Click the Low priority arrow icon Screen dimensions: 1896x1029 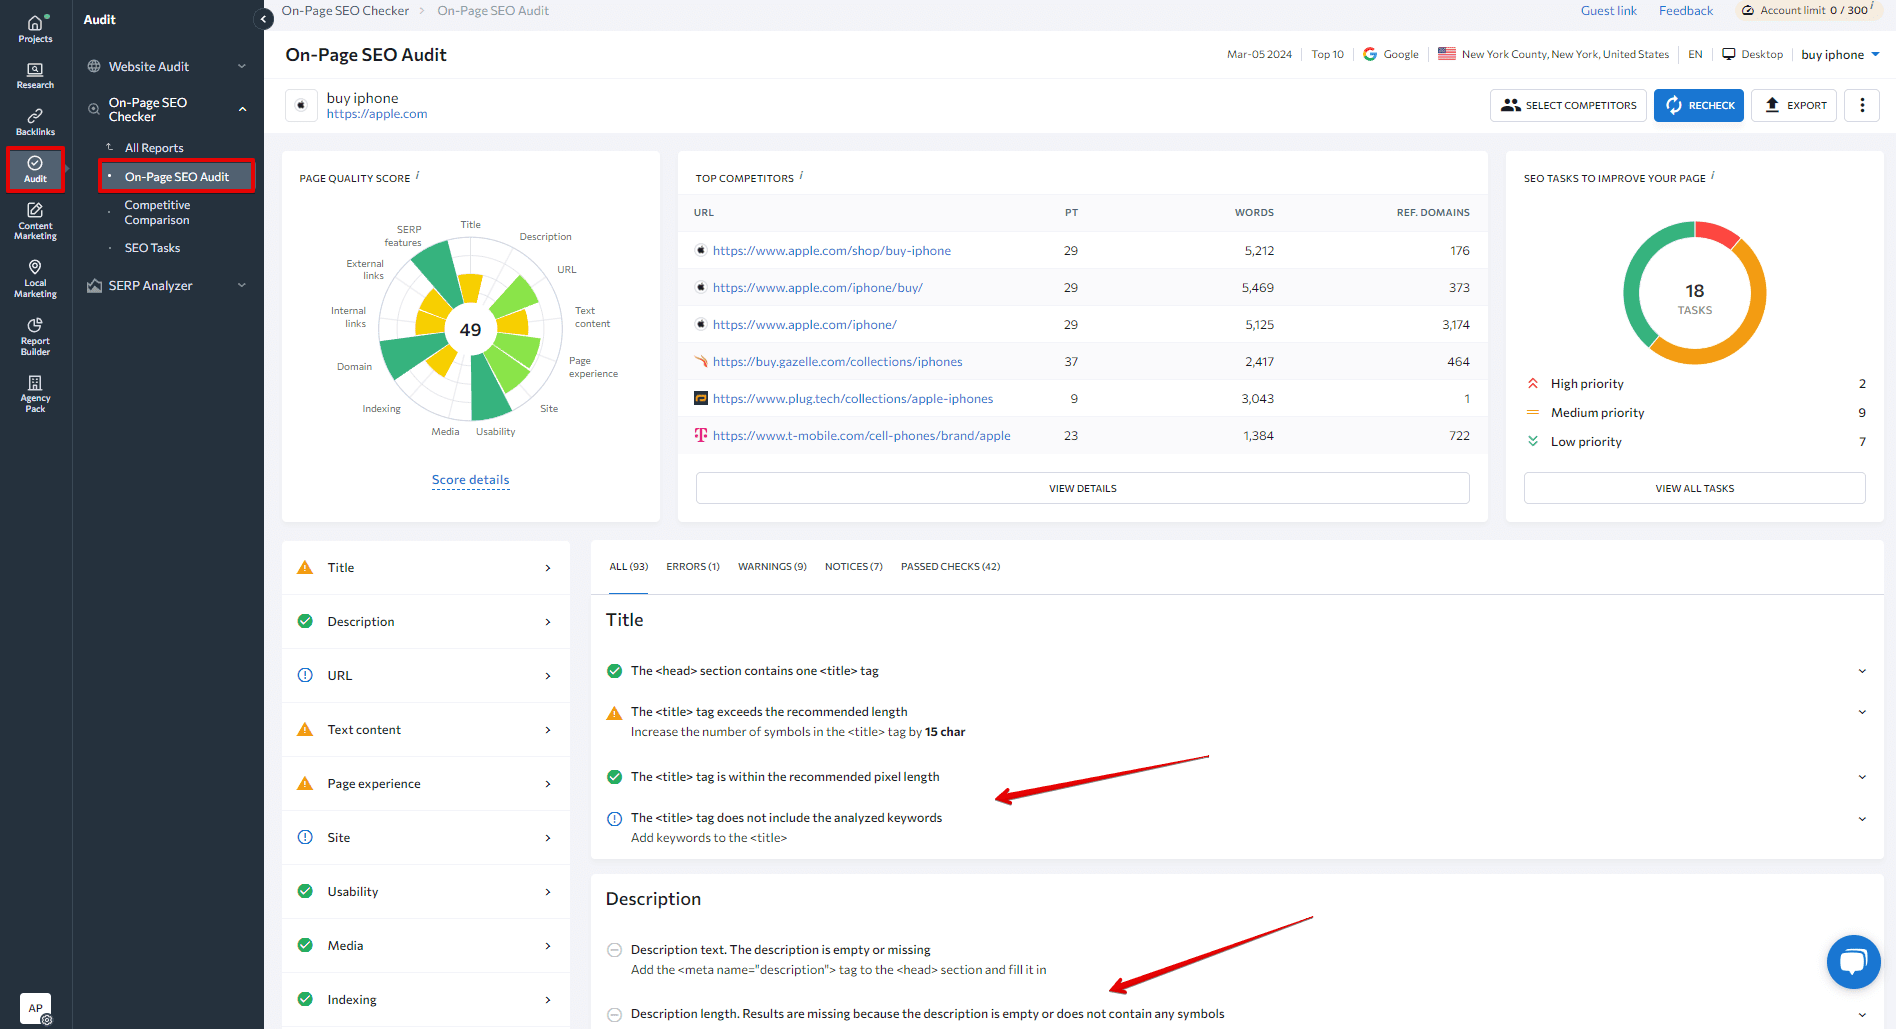(x=1533, y=441)
